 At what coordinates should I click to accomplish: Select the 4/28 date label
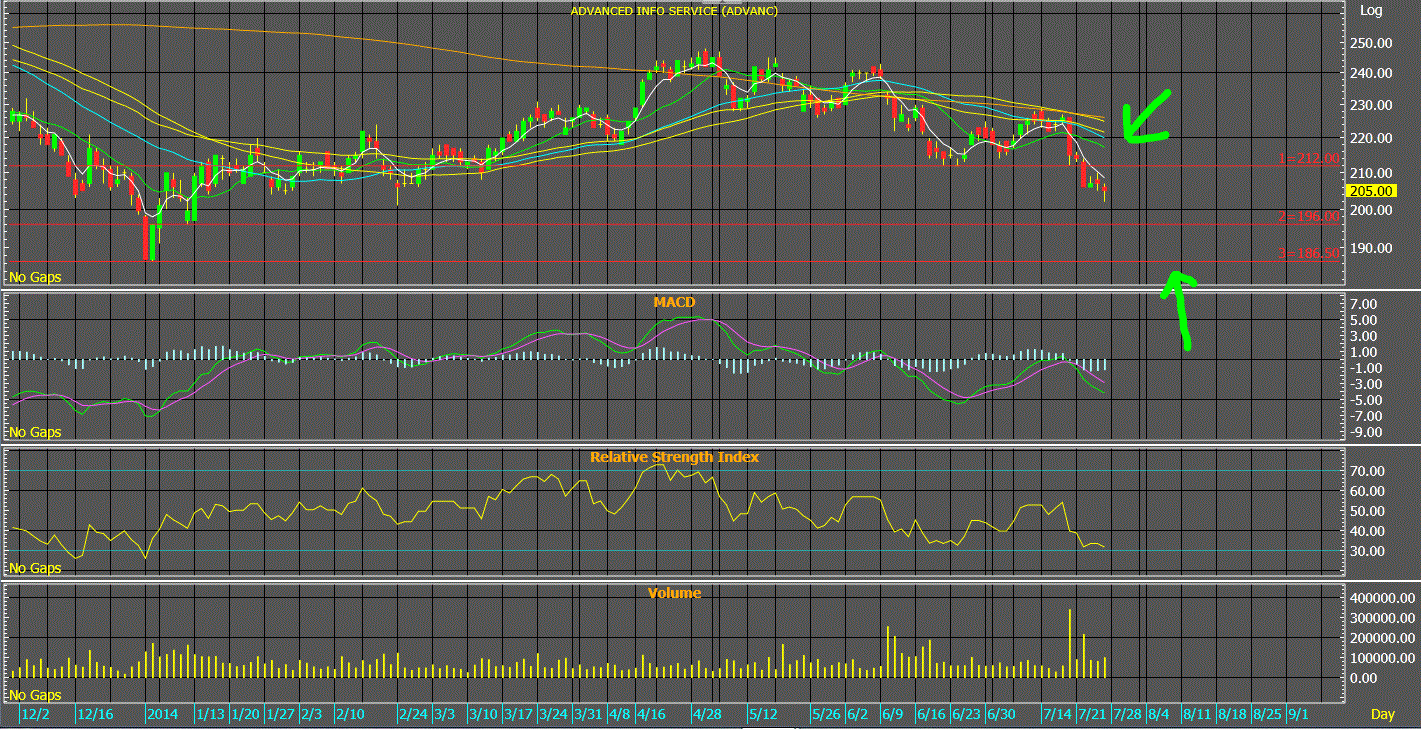point(707,715)
